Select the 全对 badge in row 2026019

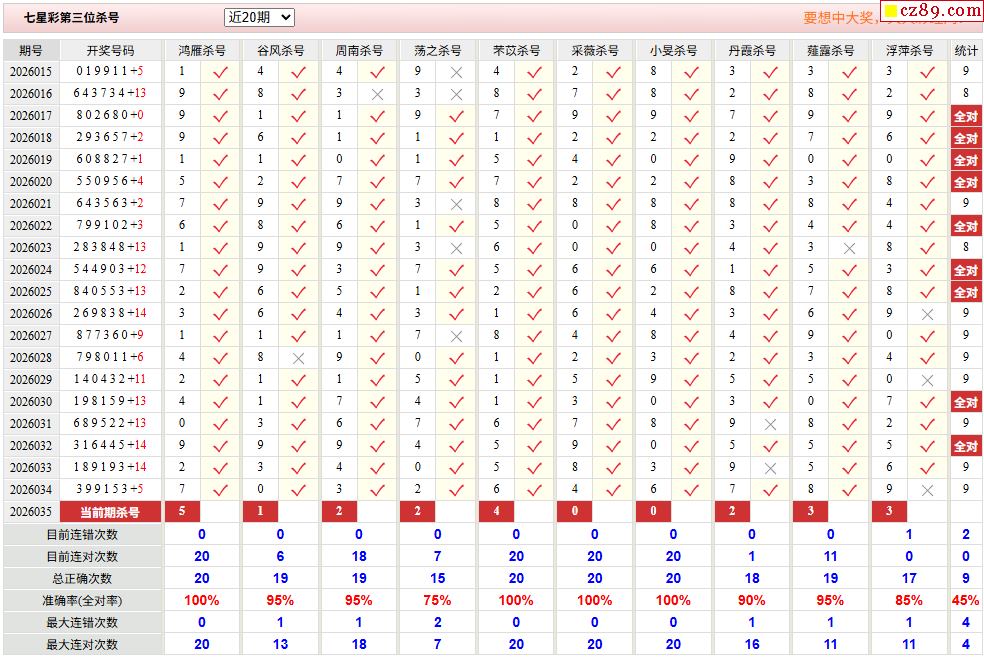(966, 160)
